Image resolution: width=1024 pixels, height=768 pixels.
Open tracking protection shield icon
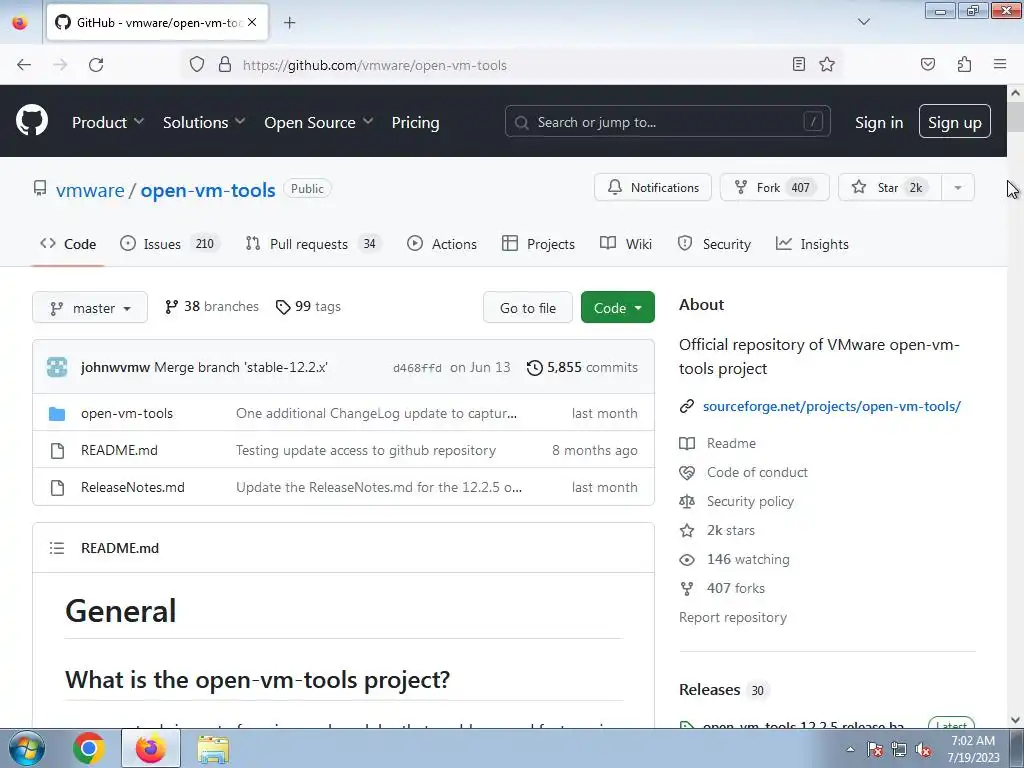(x=197, y=65)
